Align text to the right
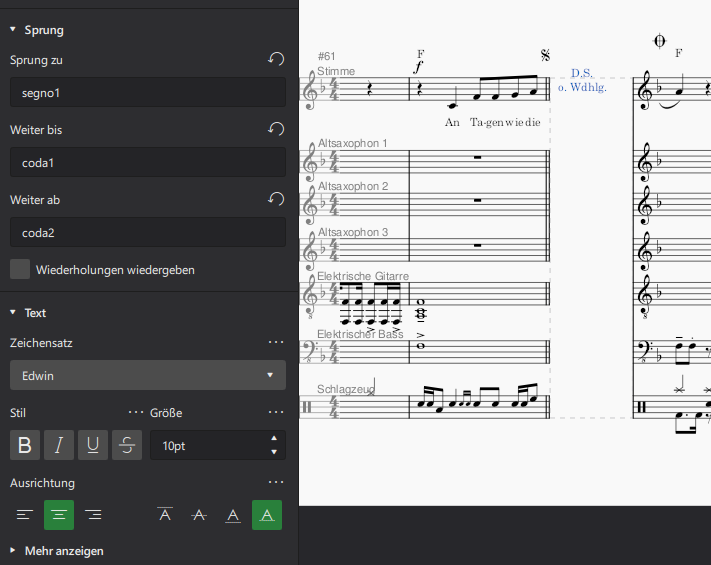The image size is (711, 565). coord(93,515)
